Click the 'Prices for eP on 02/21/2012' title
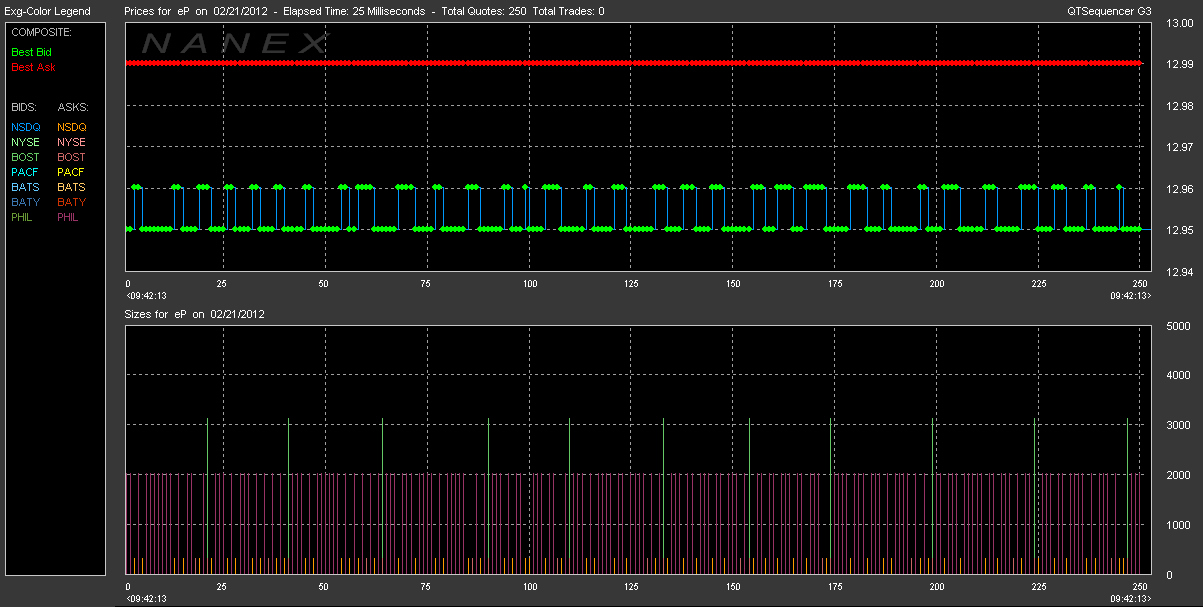 [x=194, y=11]
